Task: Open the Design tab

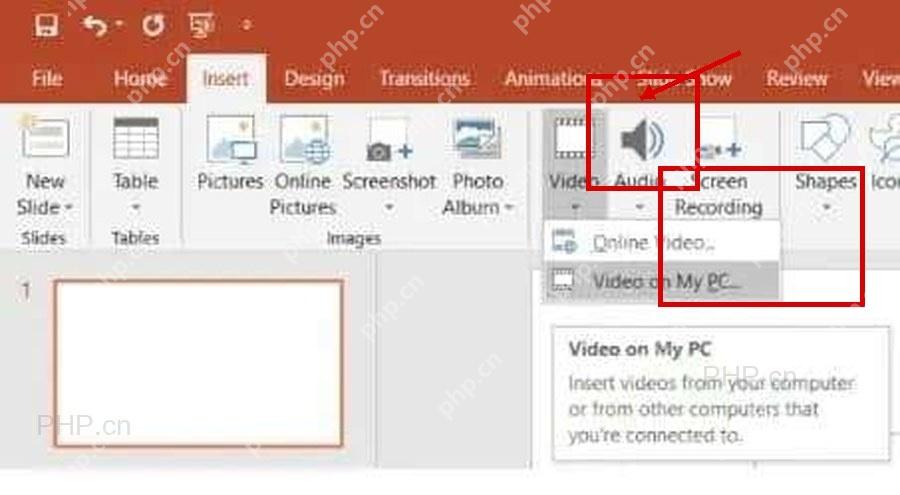Action: (315, 78)
